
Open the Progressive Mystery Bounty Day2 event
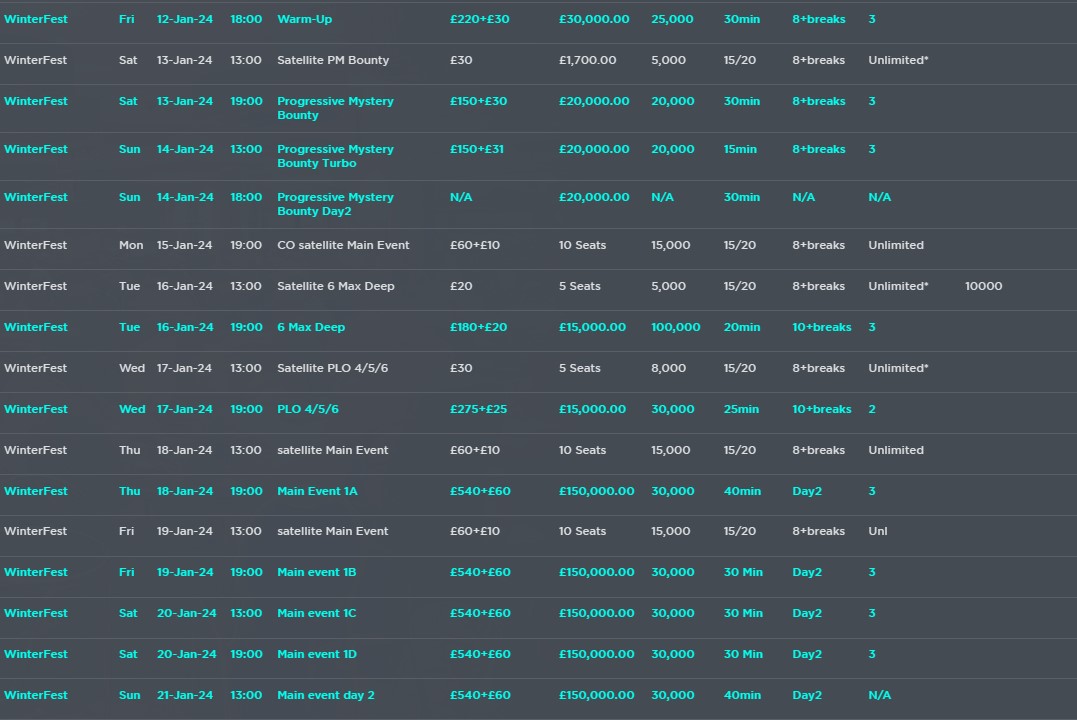335,204
